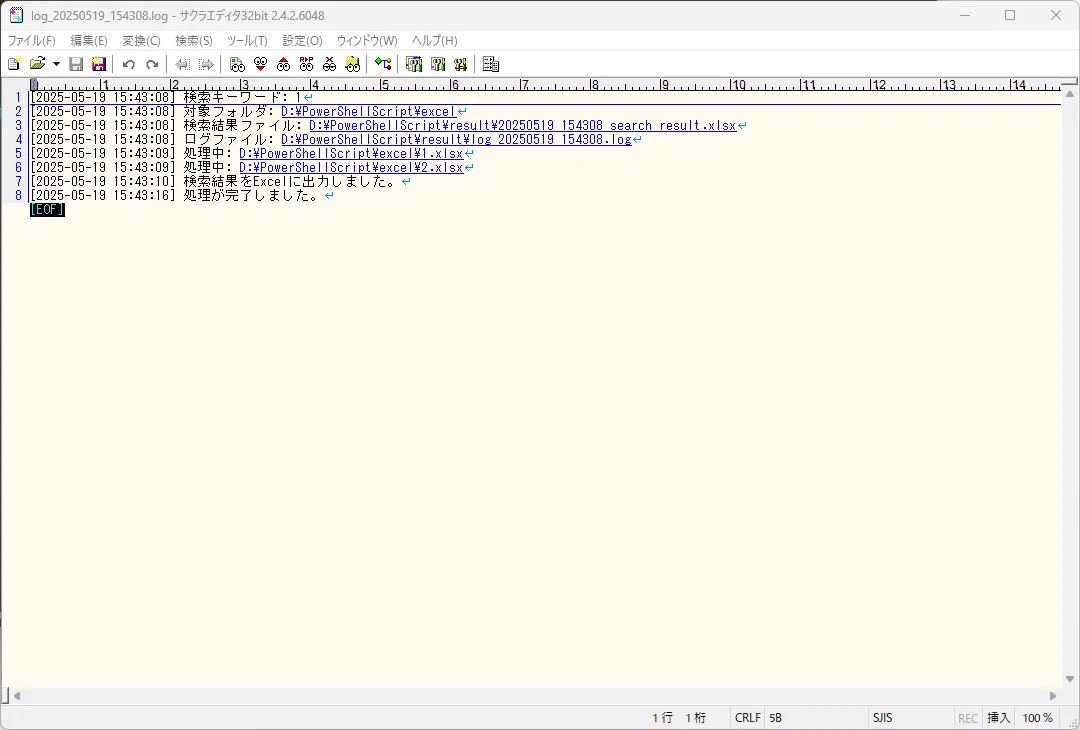Click the outline analysis tree icon
Image resolution: width=1080 pixels, height=730 pixels.
(x=383, y=64)
